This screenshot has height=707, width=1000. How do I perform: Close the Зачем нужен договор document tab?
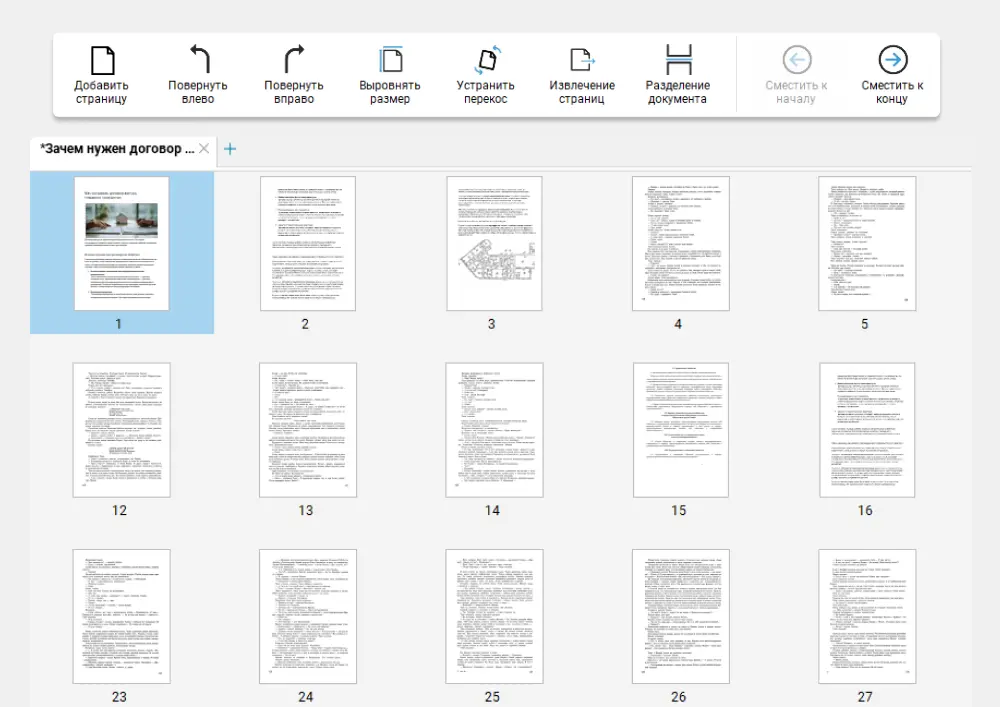coord(204,149)
